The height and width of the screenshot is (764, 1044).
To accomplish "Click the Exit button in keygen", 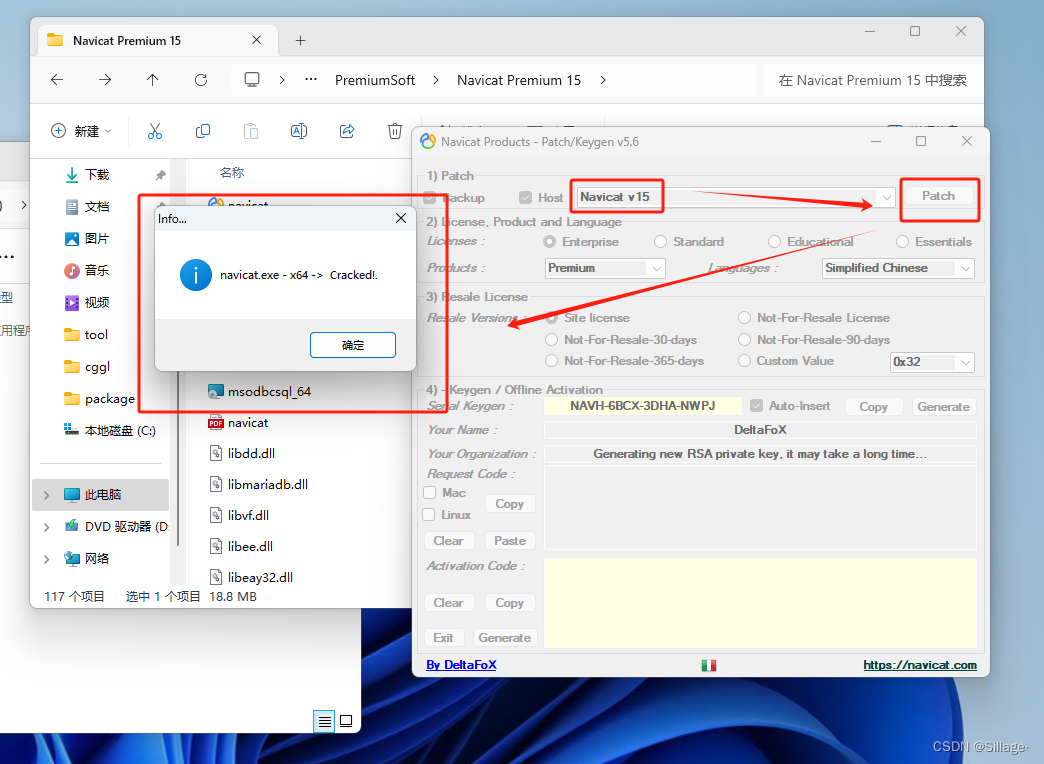I will (443, 638).
